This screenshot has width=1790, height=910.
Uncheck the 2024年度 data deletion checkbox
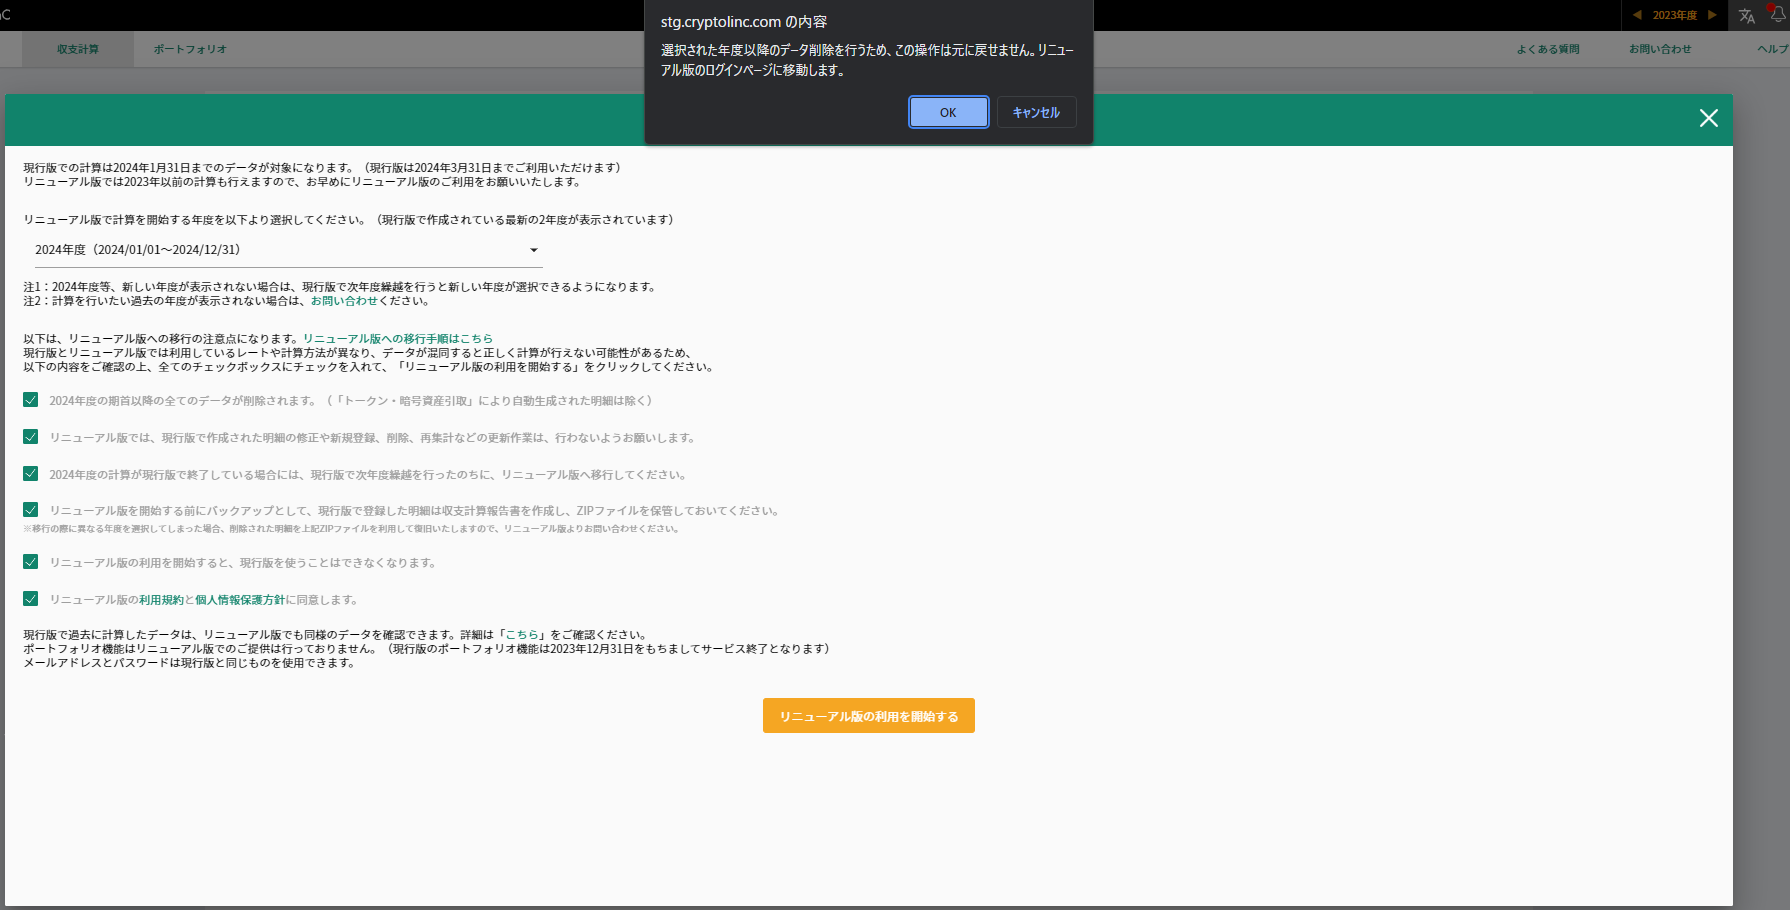click(x=31, y=400)
